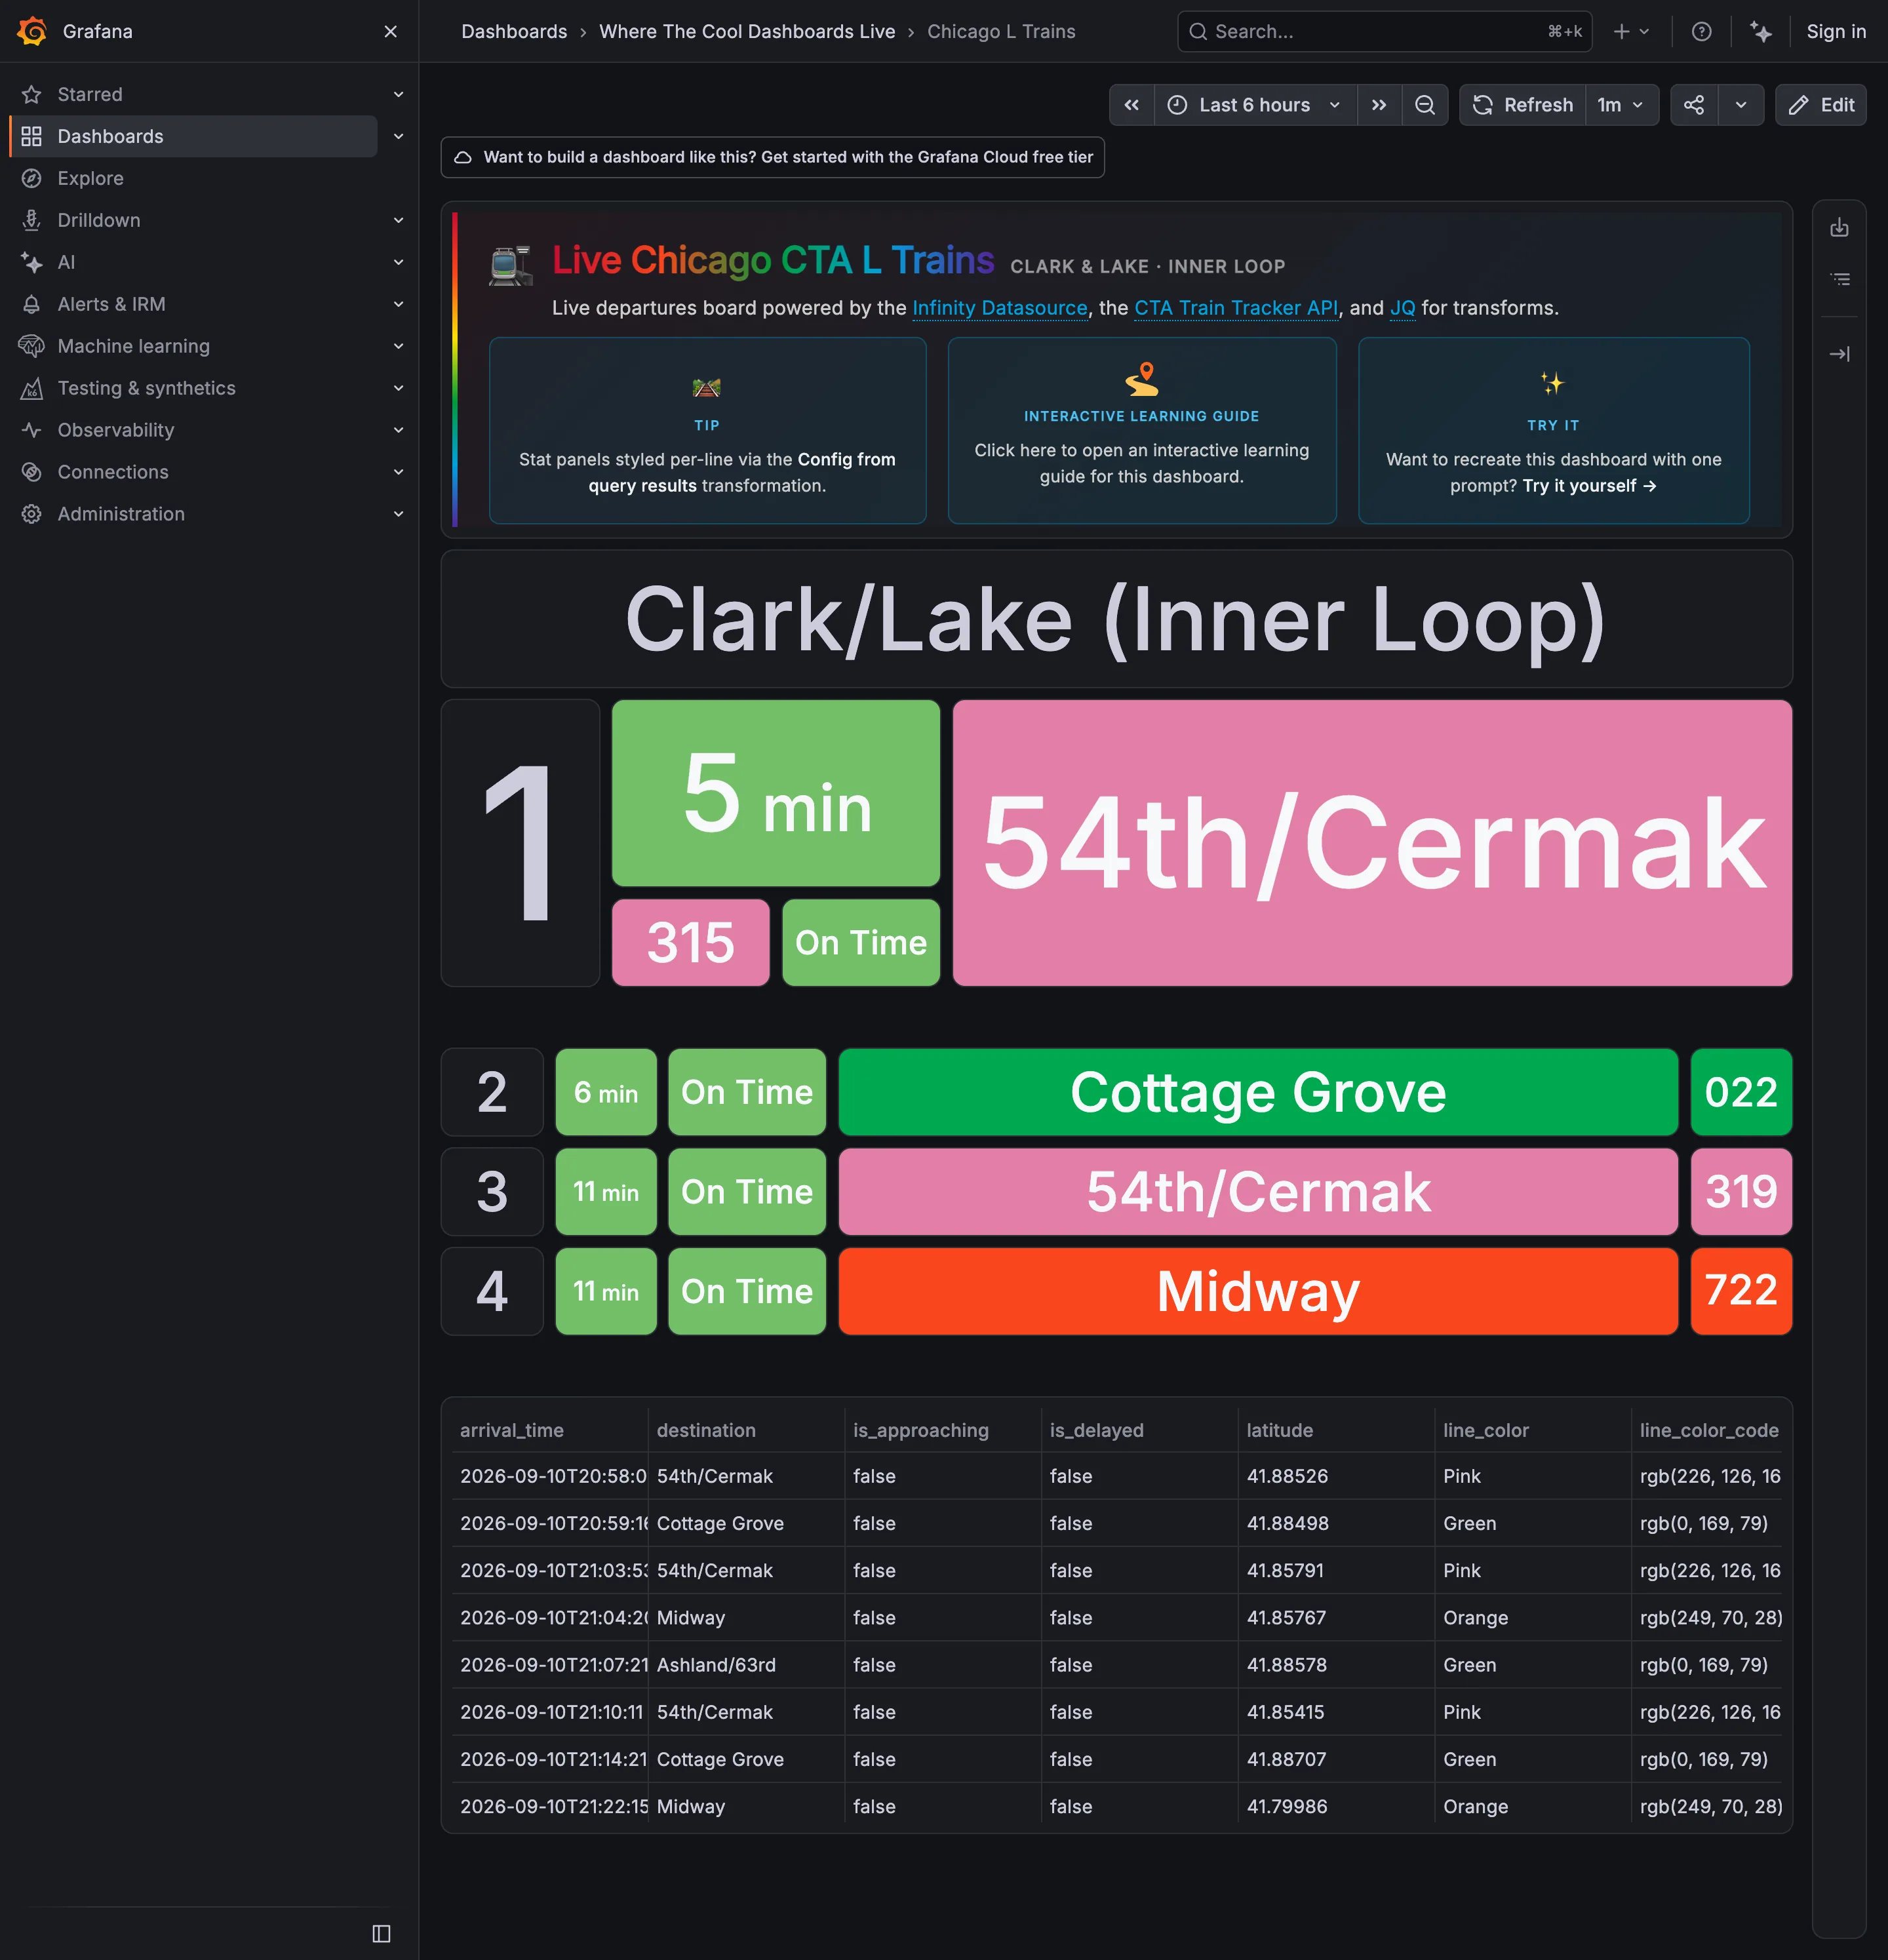Image resolution: width=1888 pixels, height=1960 pixels.
Task: Expand the Drilldown chevron
Action: (x=398, y=220)
